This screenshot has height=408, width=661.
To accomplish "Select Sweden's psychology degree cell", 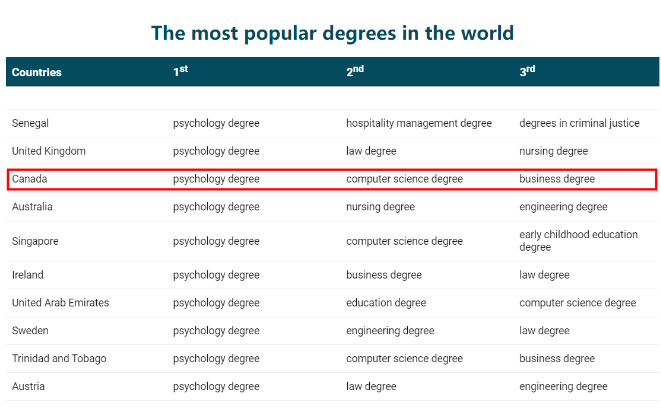I will (x=216, y=331).
